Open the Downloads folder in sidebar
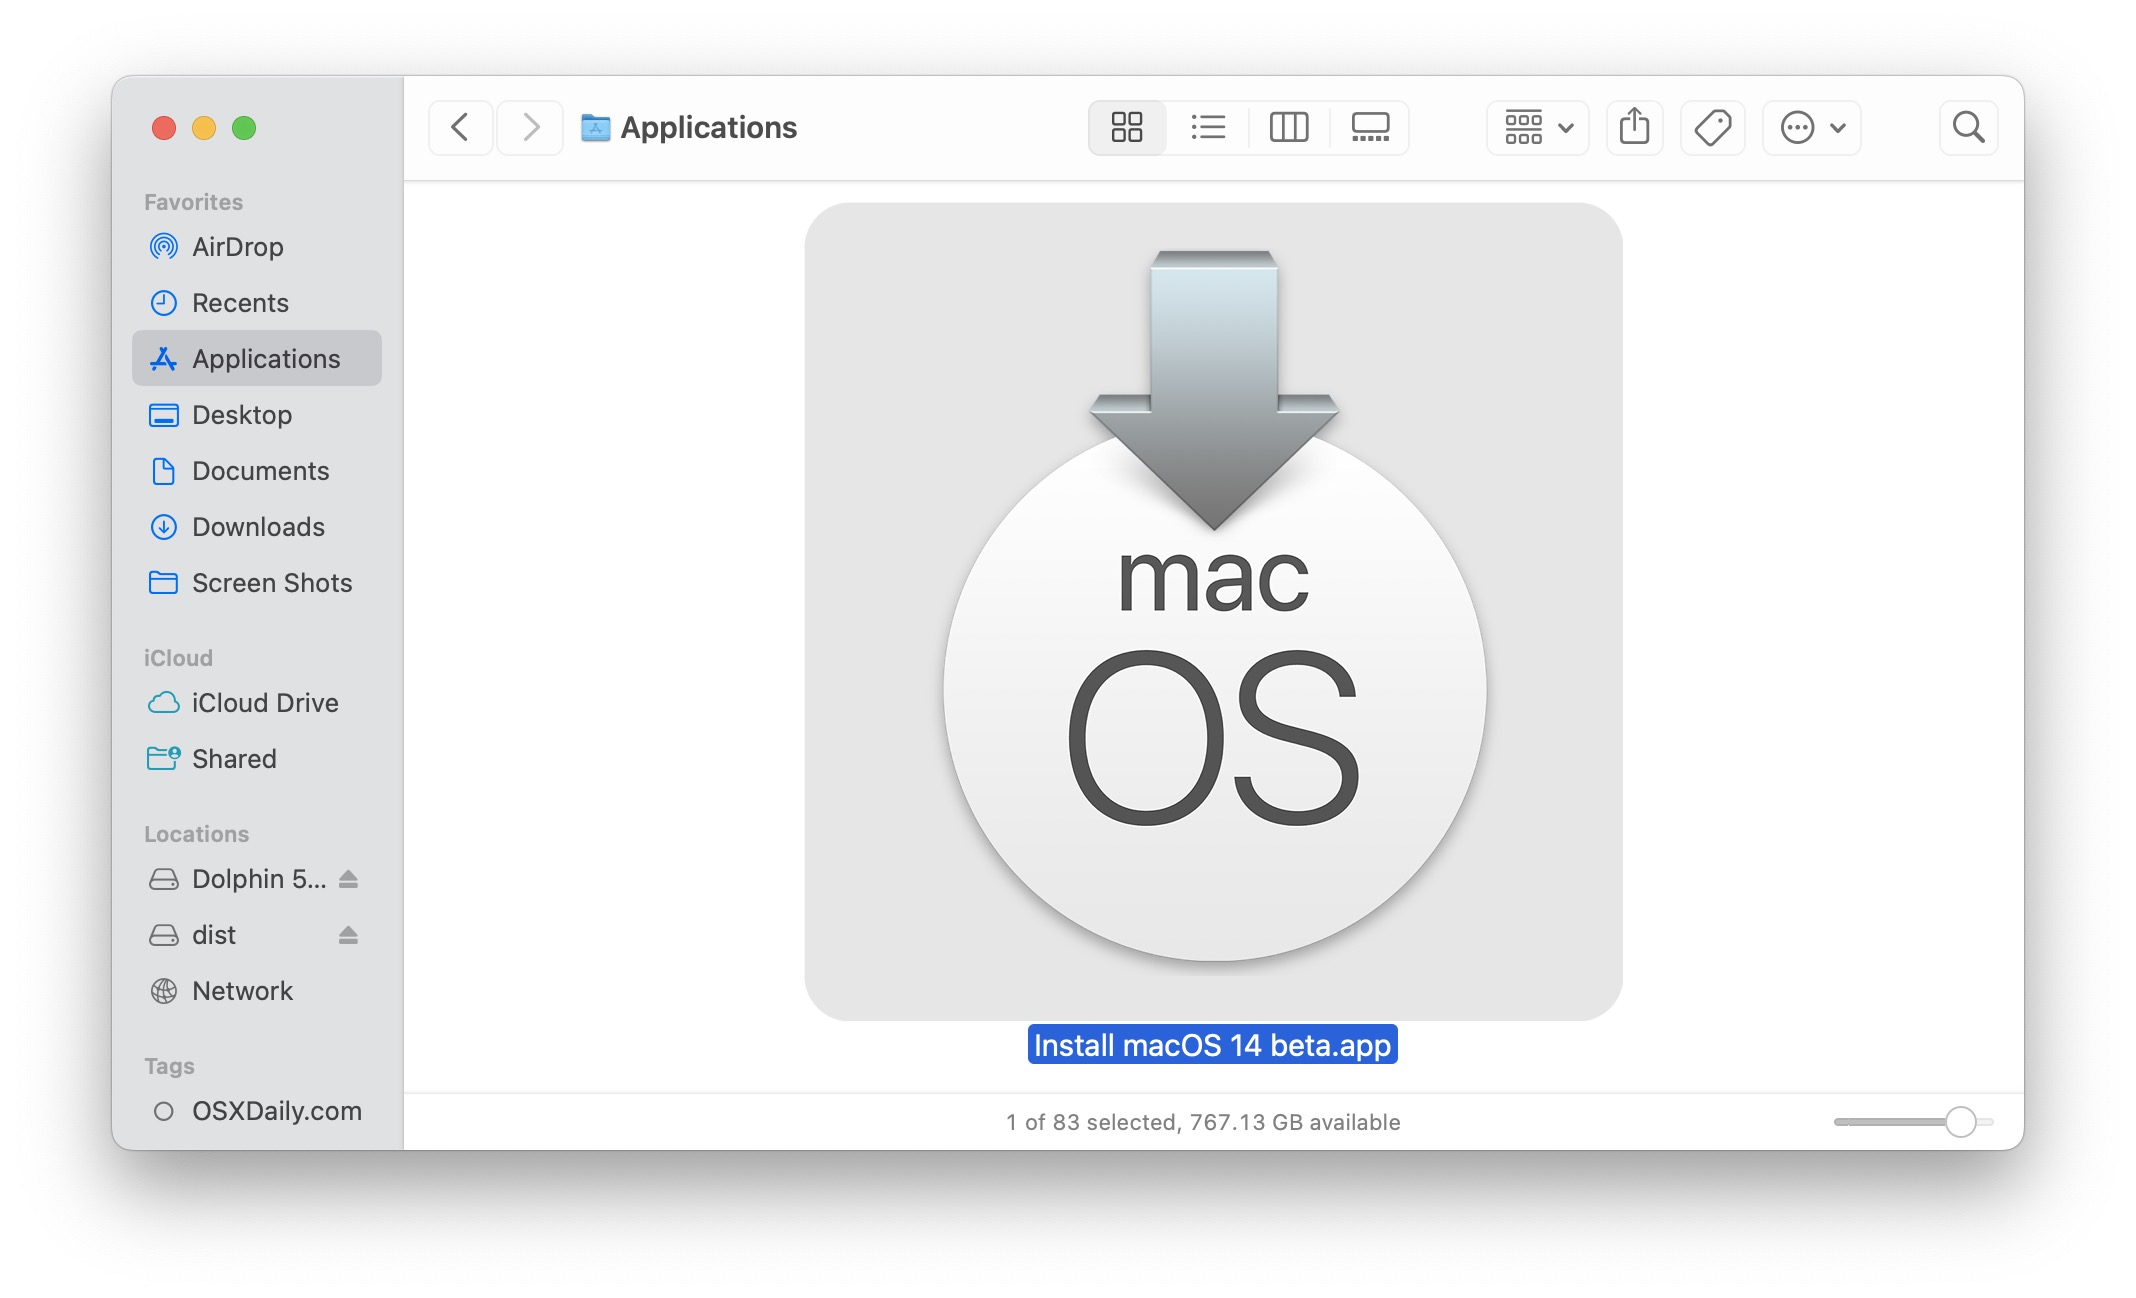The image size is (2136, 1298). click(257, 527)
